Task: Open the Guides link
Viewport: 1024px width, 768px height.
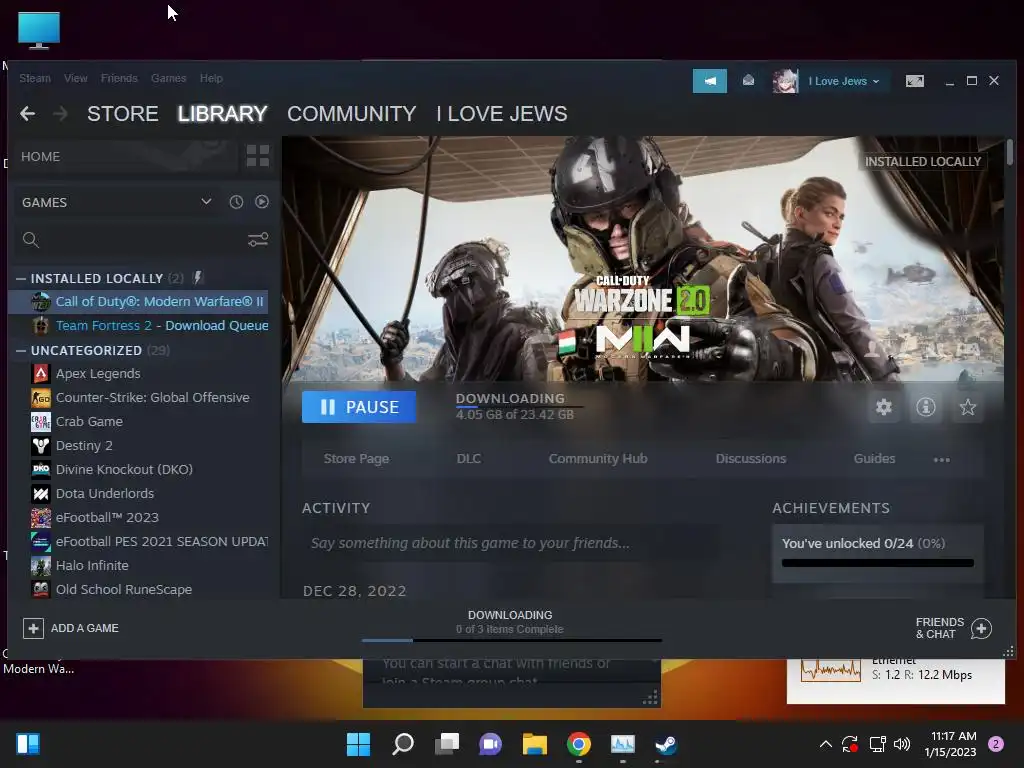Action: point(874,458)
